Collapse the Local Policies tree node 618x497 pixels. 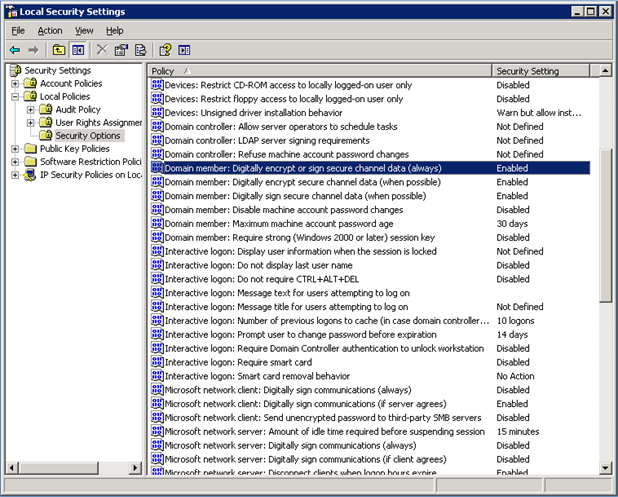pyautogui.click(x=15, y=97)
